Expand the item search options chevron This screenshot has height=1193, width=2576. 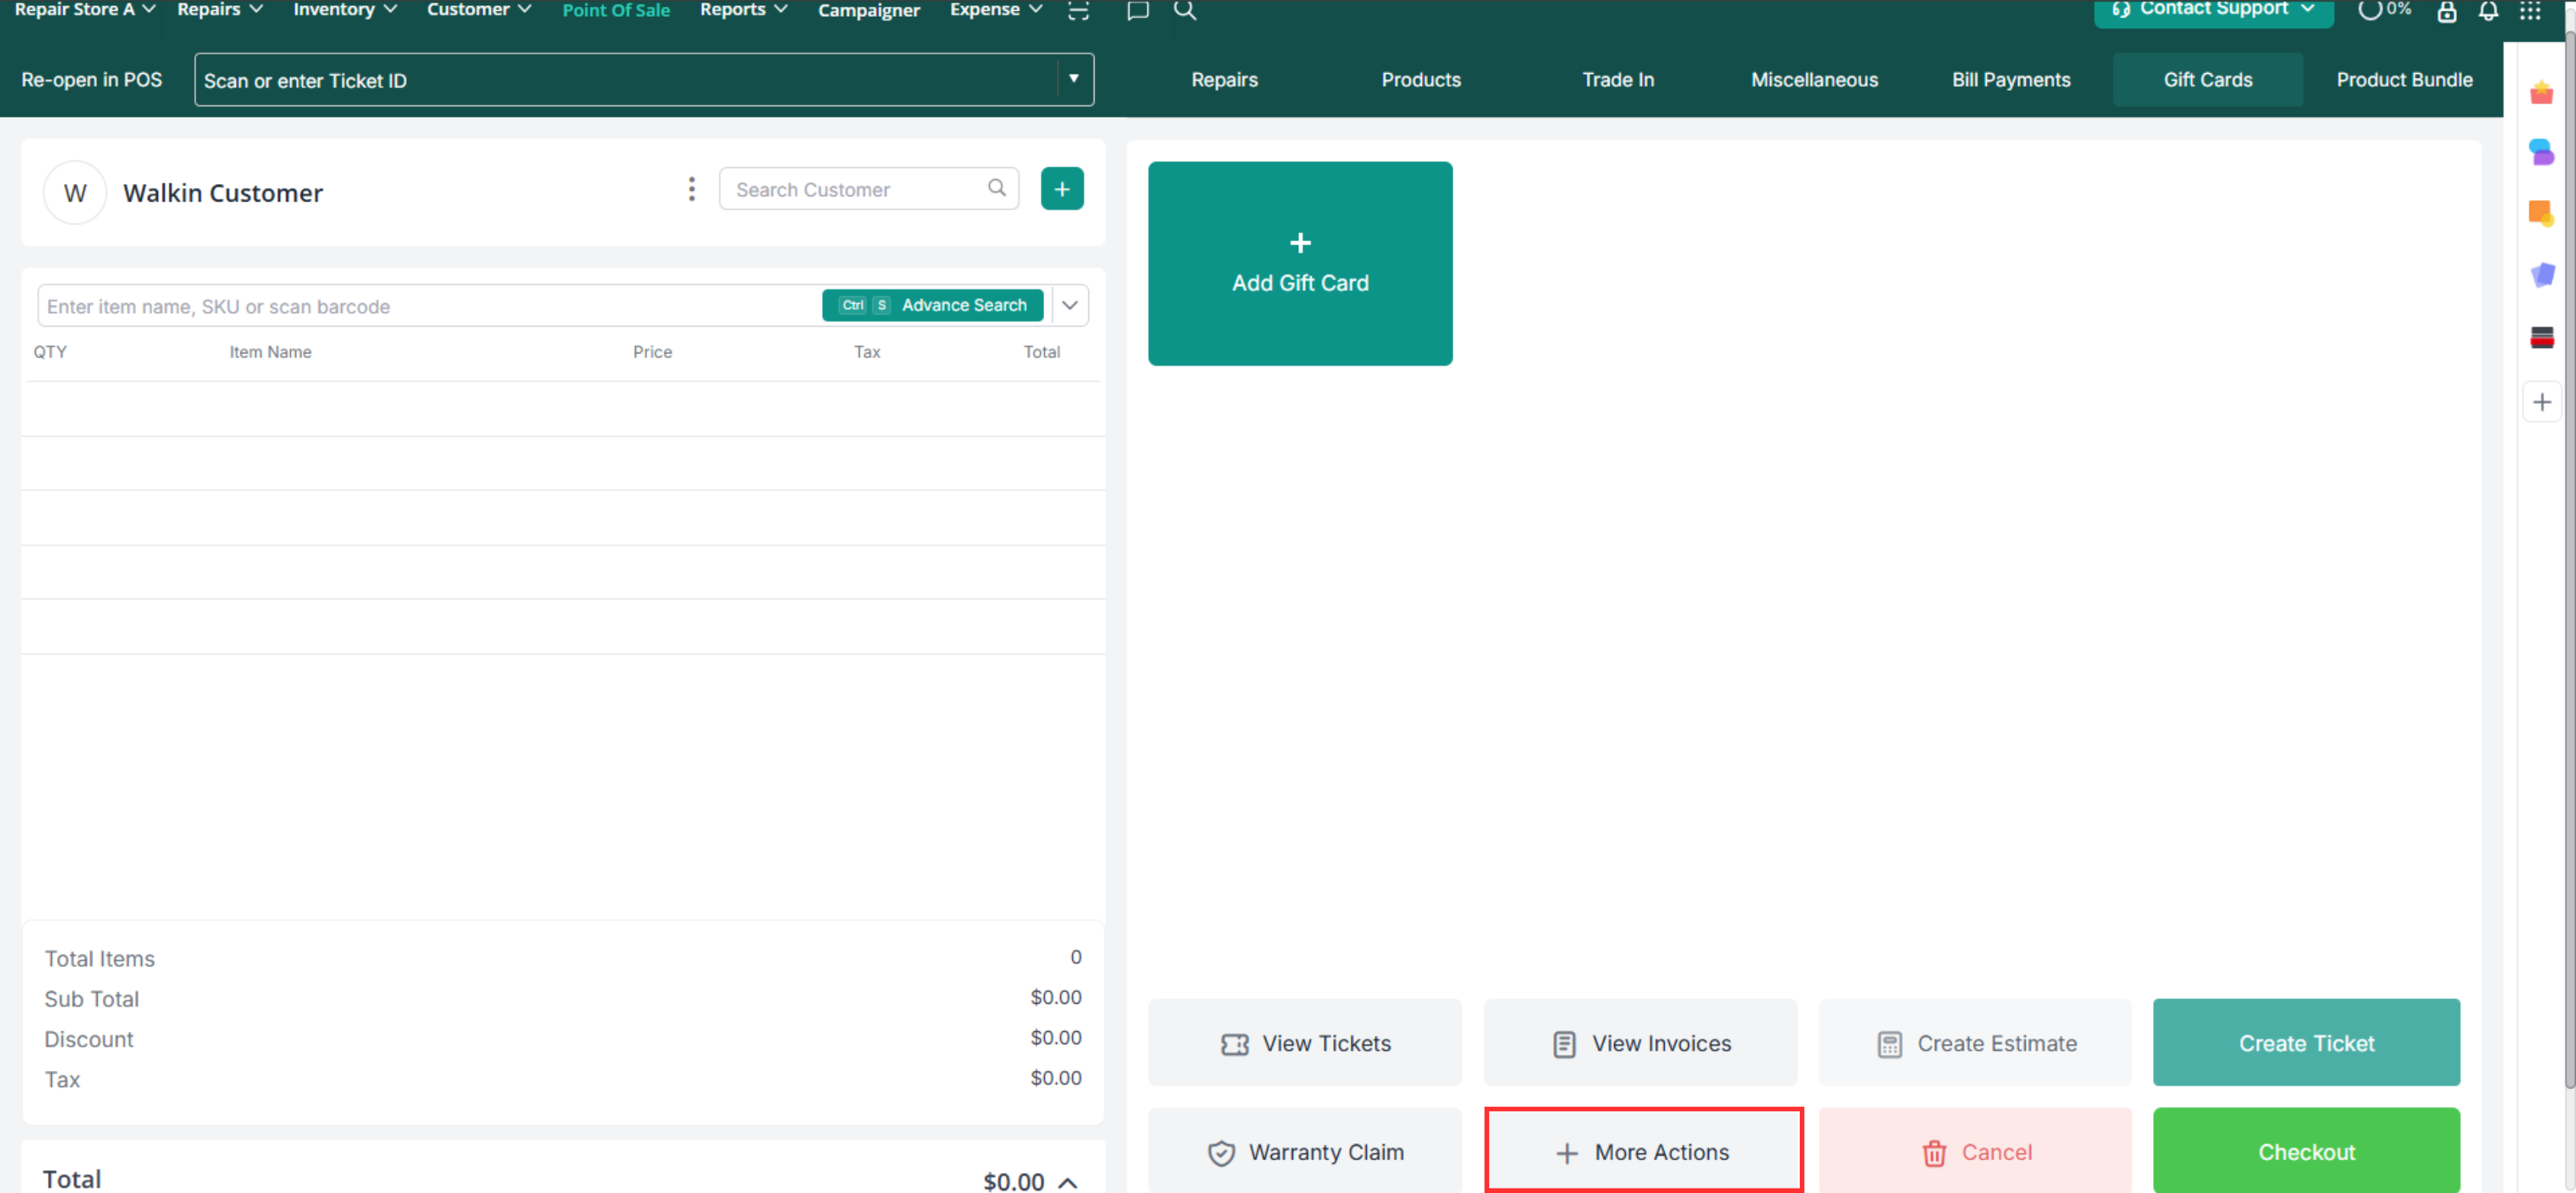[x=1069, y=305]
